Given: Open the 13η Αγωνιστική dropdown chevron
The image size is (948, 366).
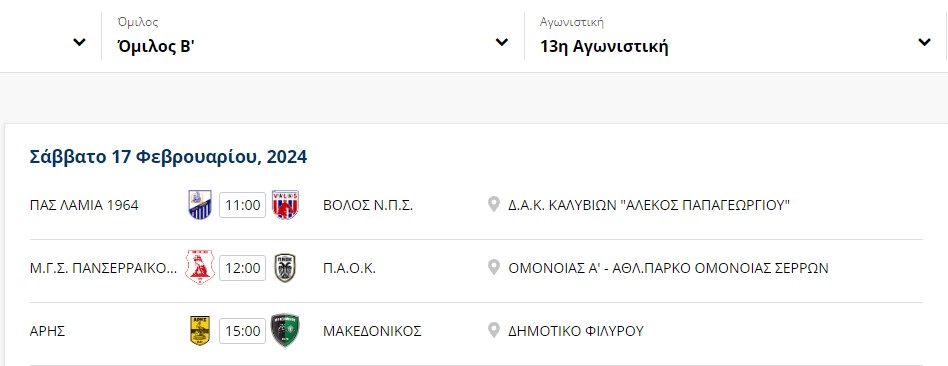Looking at the screenshot, I should pyautogui.click(x=924, y=42).
